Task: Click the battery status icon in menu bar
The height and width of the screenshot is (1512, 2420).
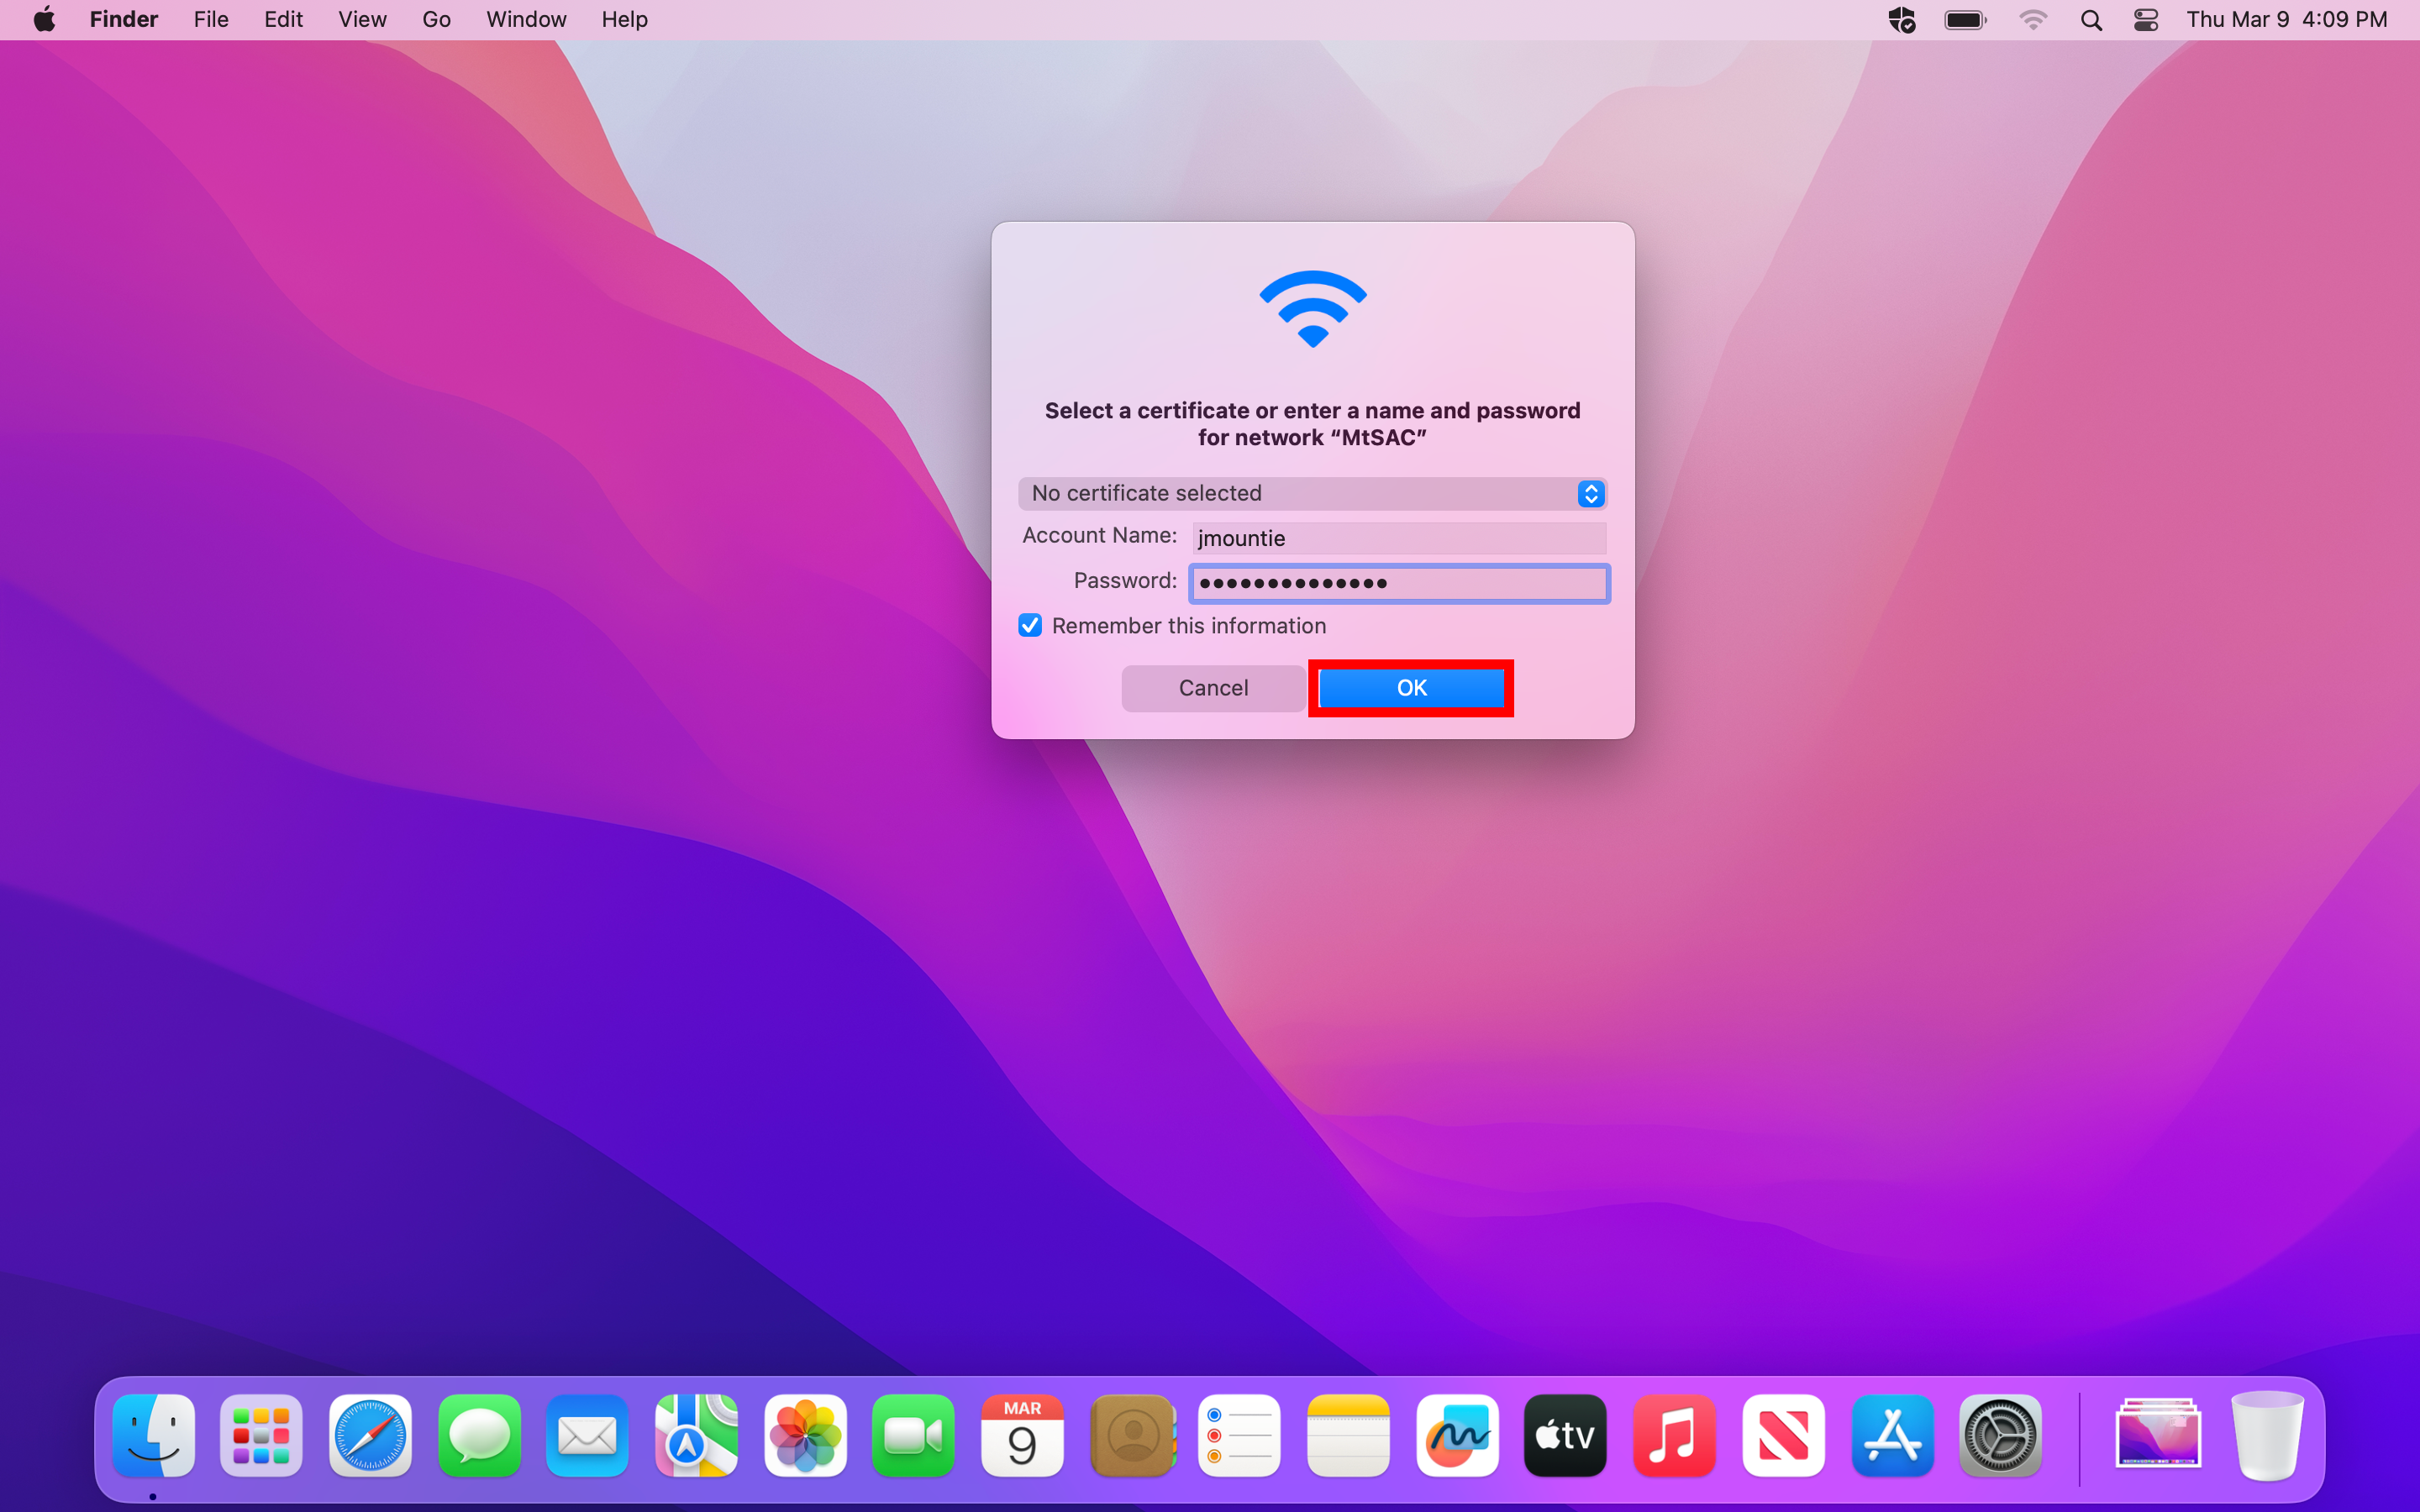Action: click(1965, 19)
